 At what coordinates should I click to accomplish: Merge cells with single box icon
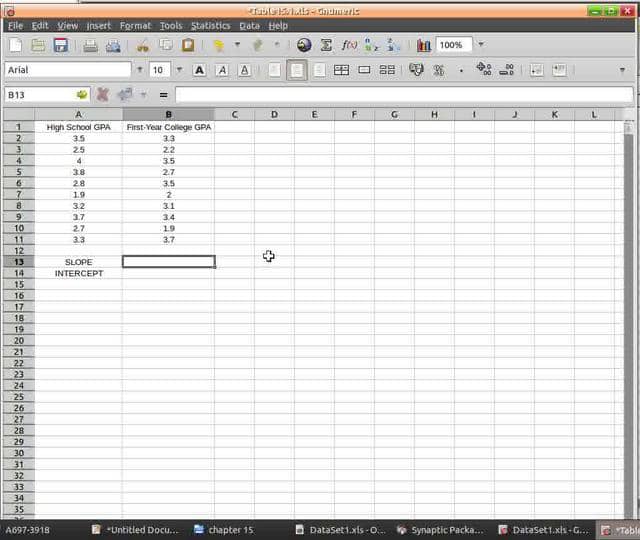(364, 70)
